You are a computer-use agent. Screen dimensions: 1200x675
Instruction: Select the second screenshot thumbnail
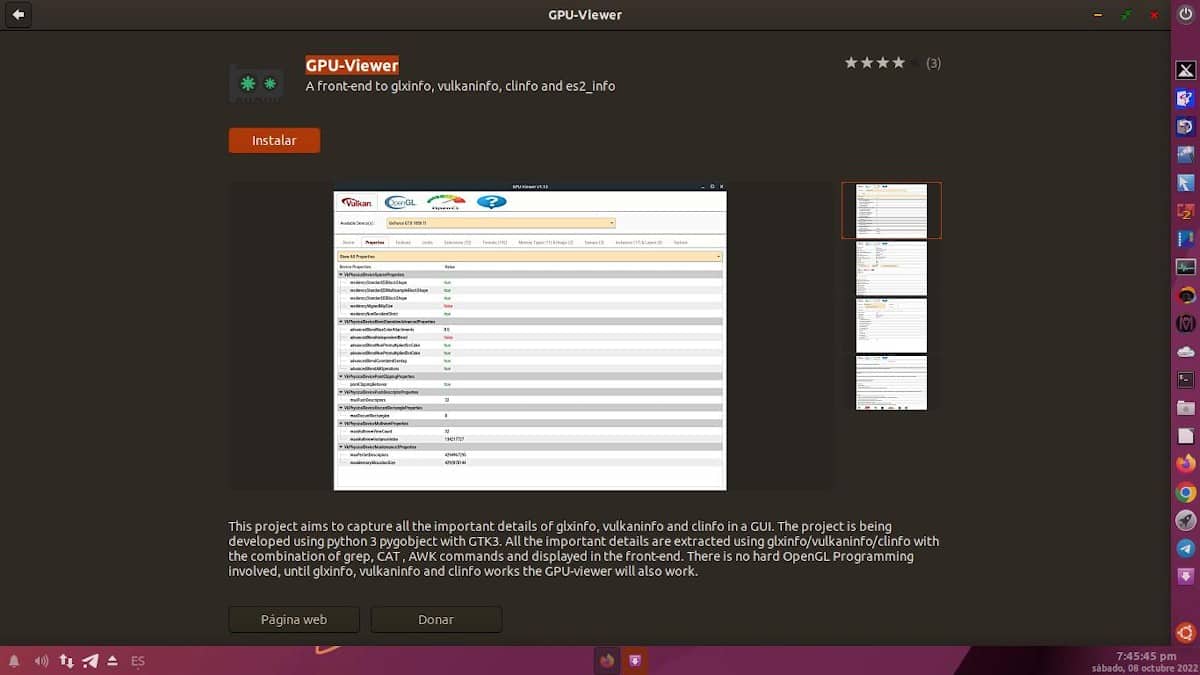pos(891,268)
